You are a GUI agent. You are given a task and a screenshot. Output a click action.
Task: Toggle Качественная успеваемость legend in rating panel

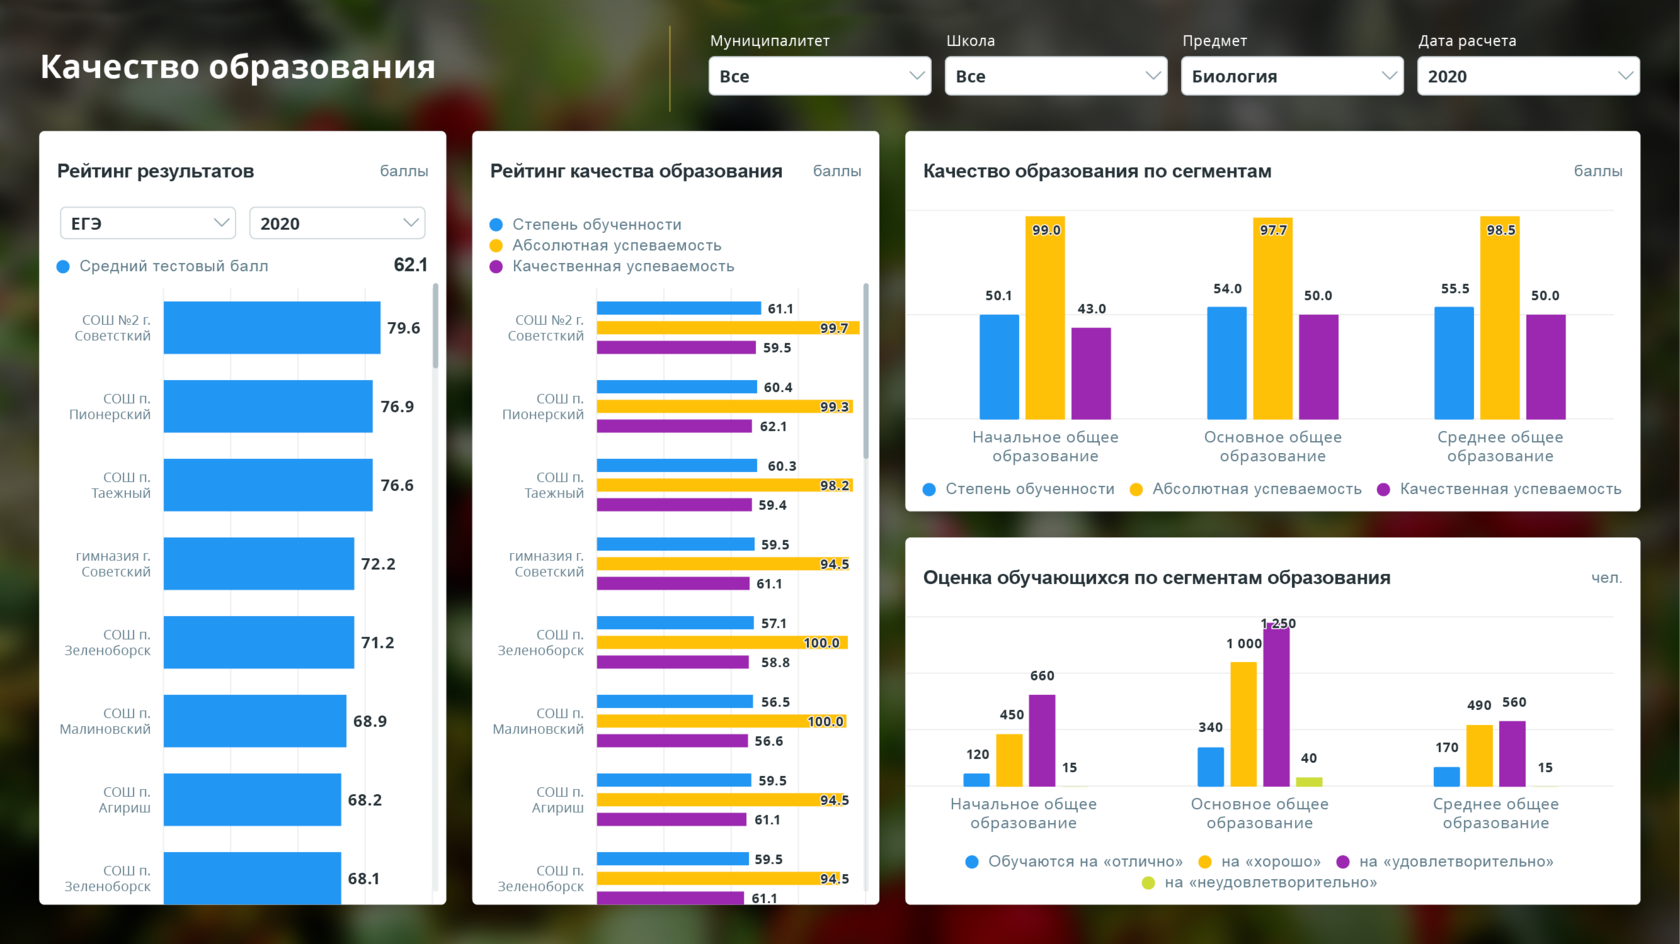(x=612, y=266)
